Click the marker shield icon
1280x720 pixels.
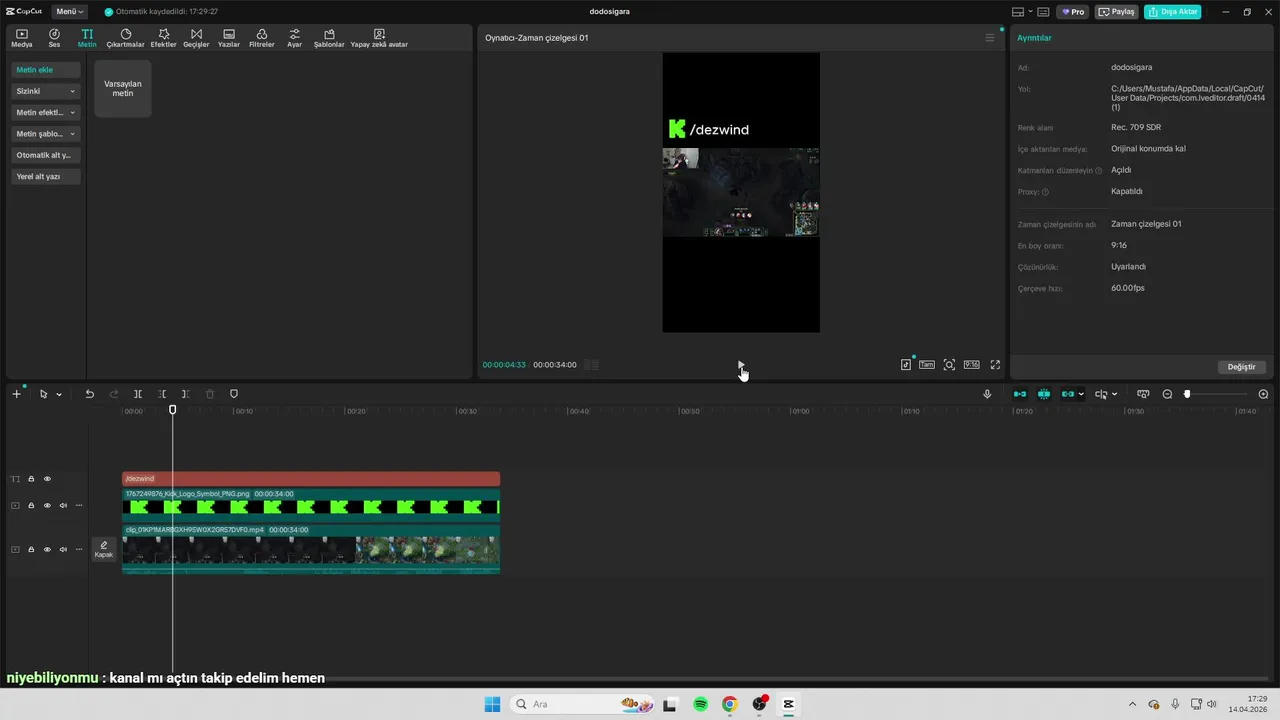(234, 394)
